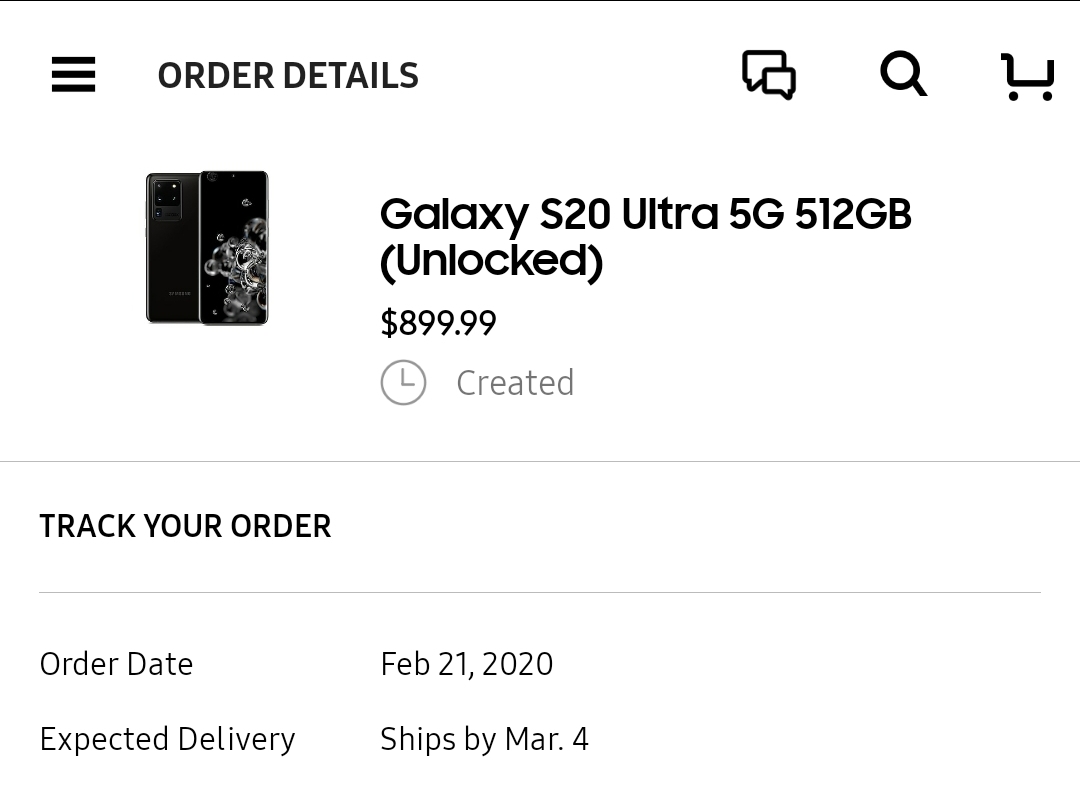Open the chat support icon
1080x787 pixels.
click(769, 74)
